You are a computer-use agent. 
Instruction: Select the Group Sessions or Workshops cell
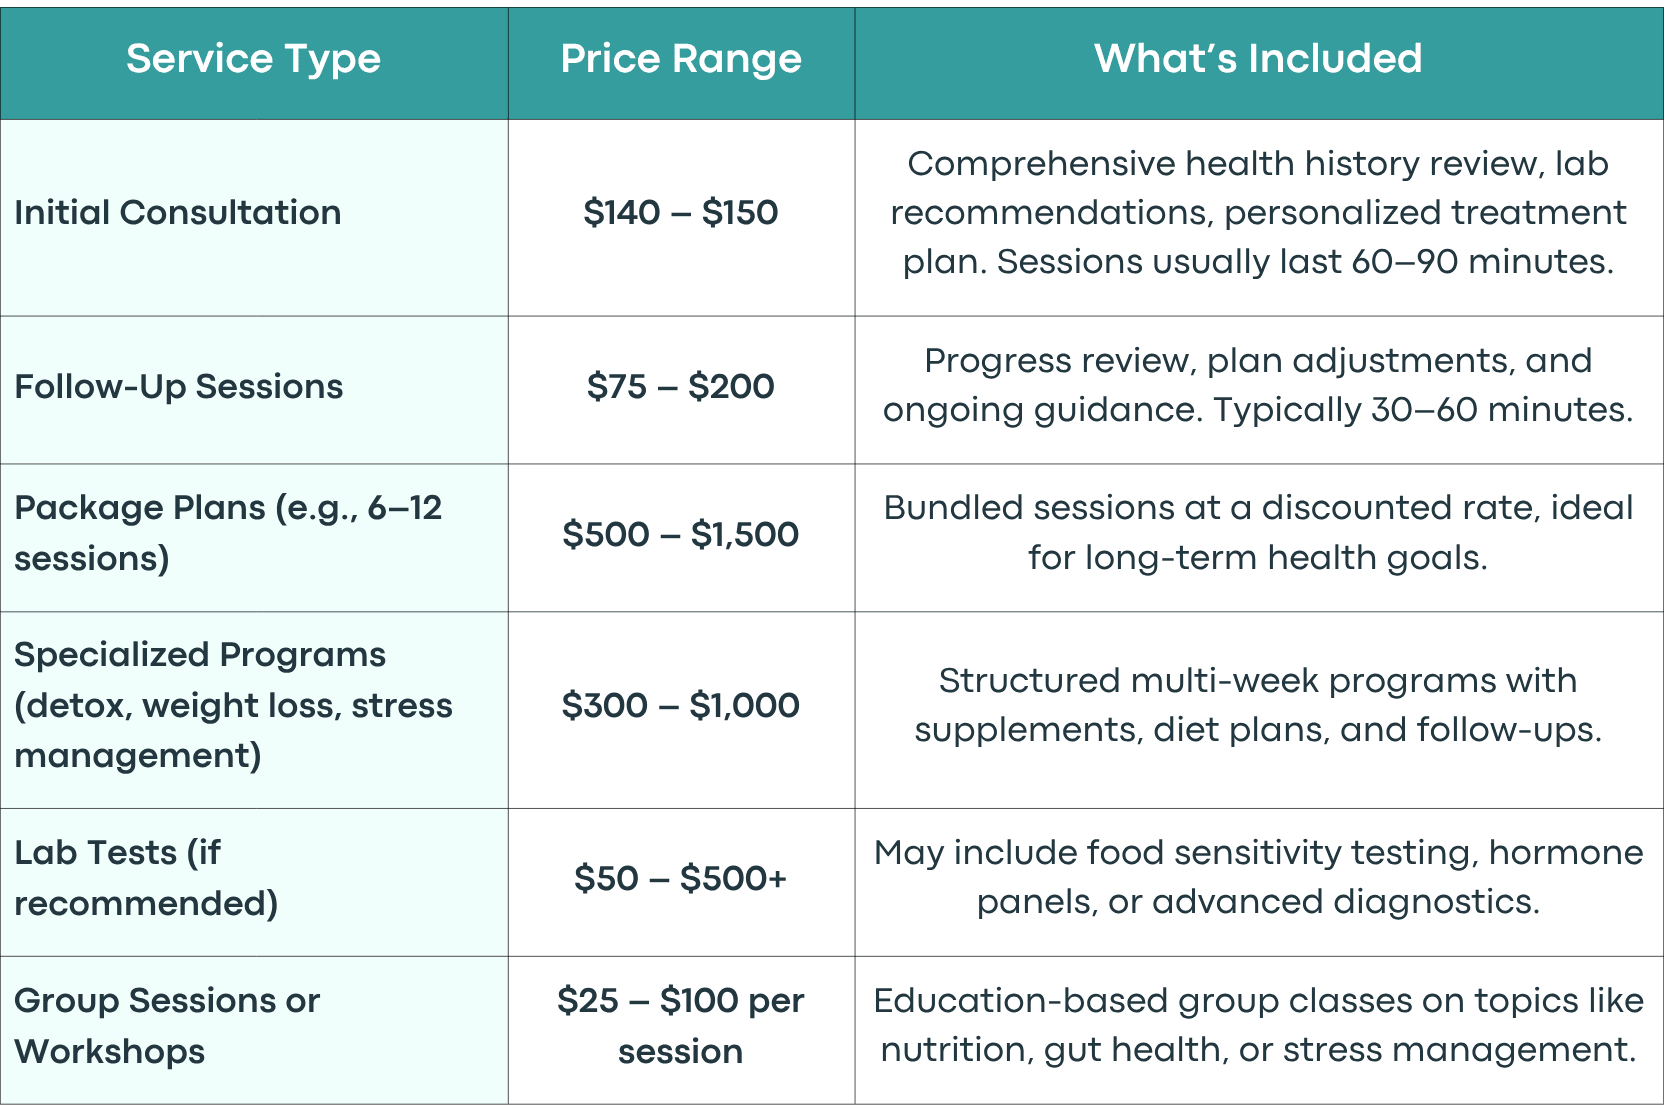tap(254, 1030)
